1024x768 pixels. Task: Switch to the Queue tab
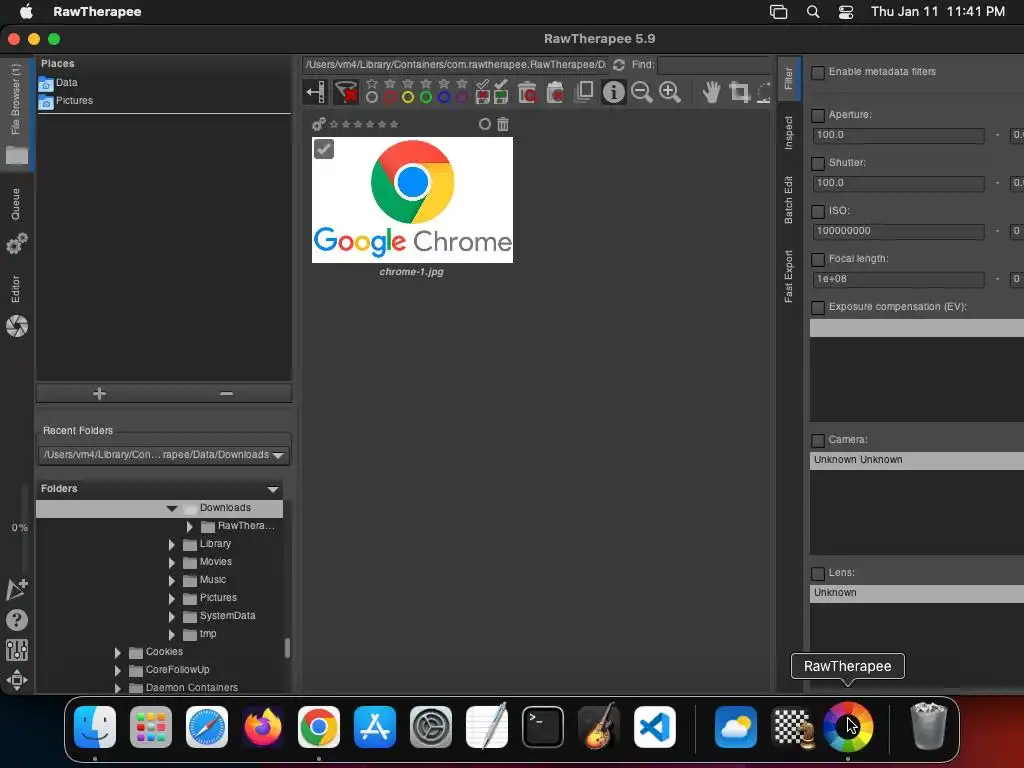(16, 221)
